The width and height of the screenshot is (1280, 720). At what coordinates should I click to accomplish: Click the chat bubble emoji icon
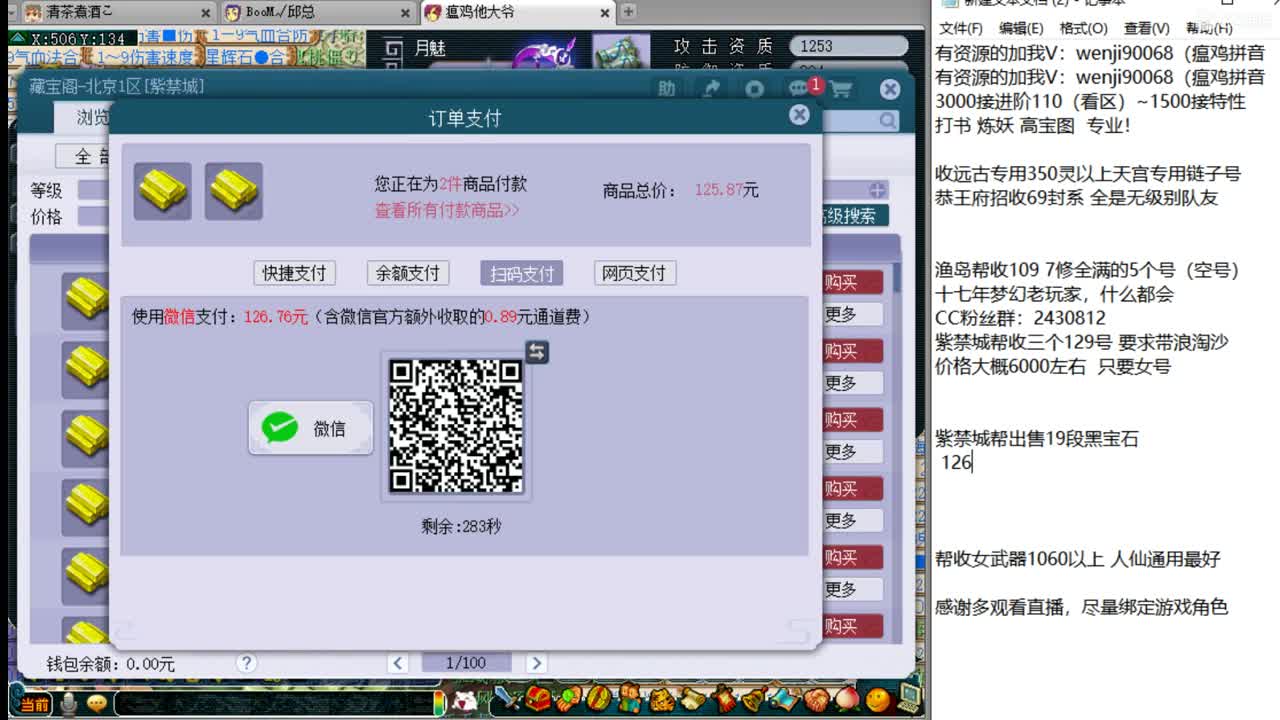pos(96,704)
